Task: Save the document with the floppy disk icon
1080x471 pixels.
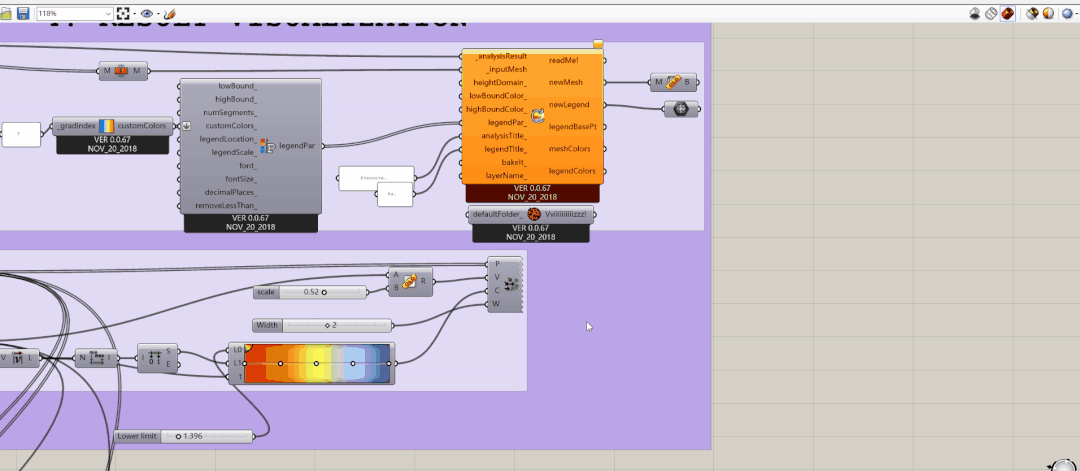Action: [x=23, y=13]
